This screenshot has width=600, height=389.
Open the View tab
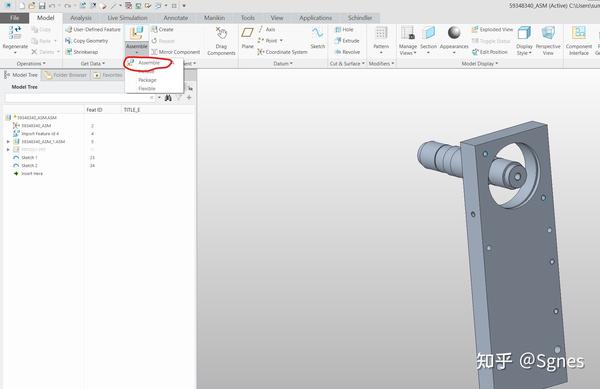click(x=277, y=18)
